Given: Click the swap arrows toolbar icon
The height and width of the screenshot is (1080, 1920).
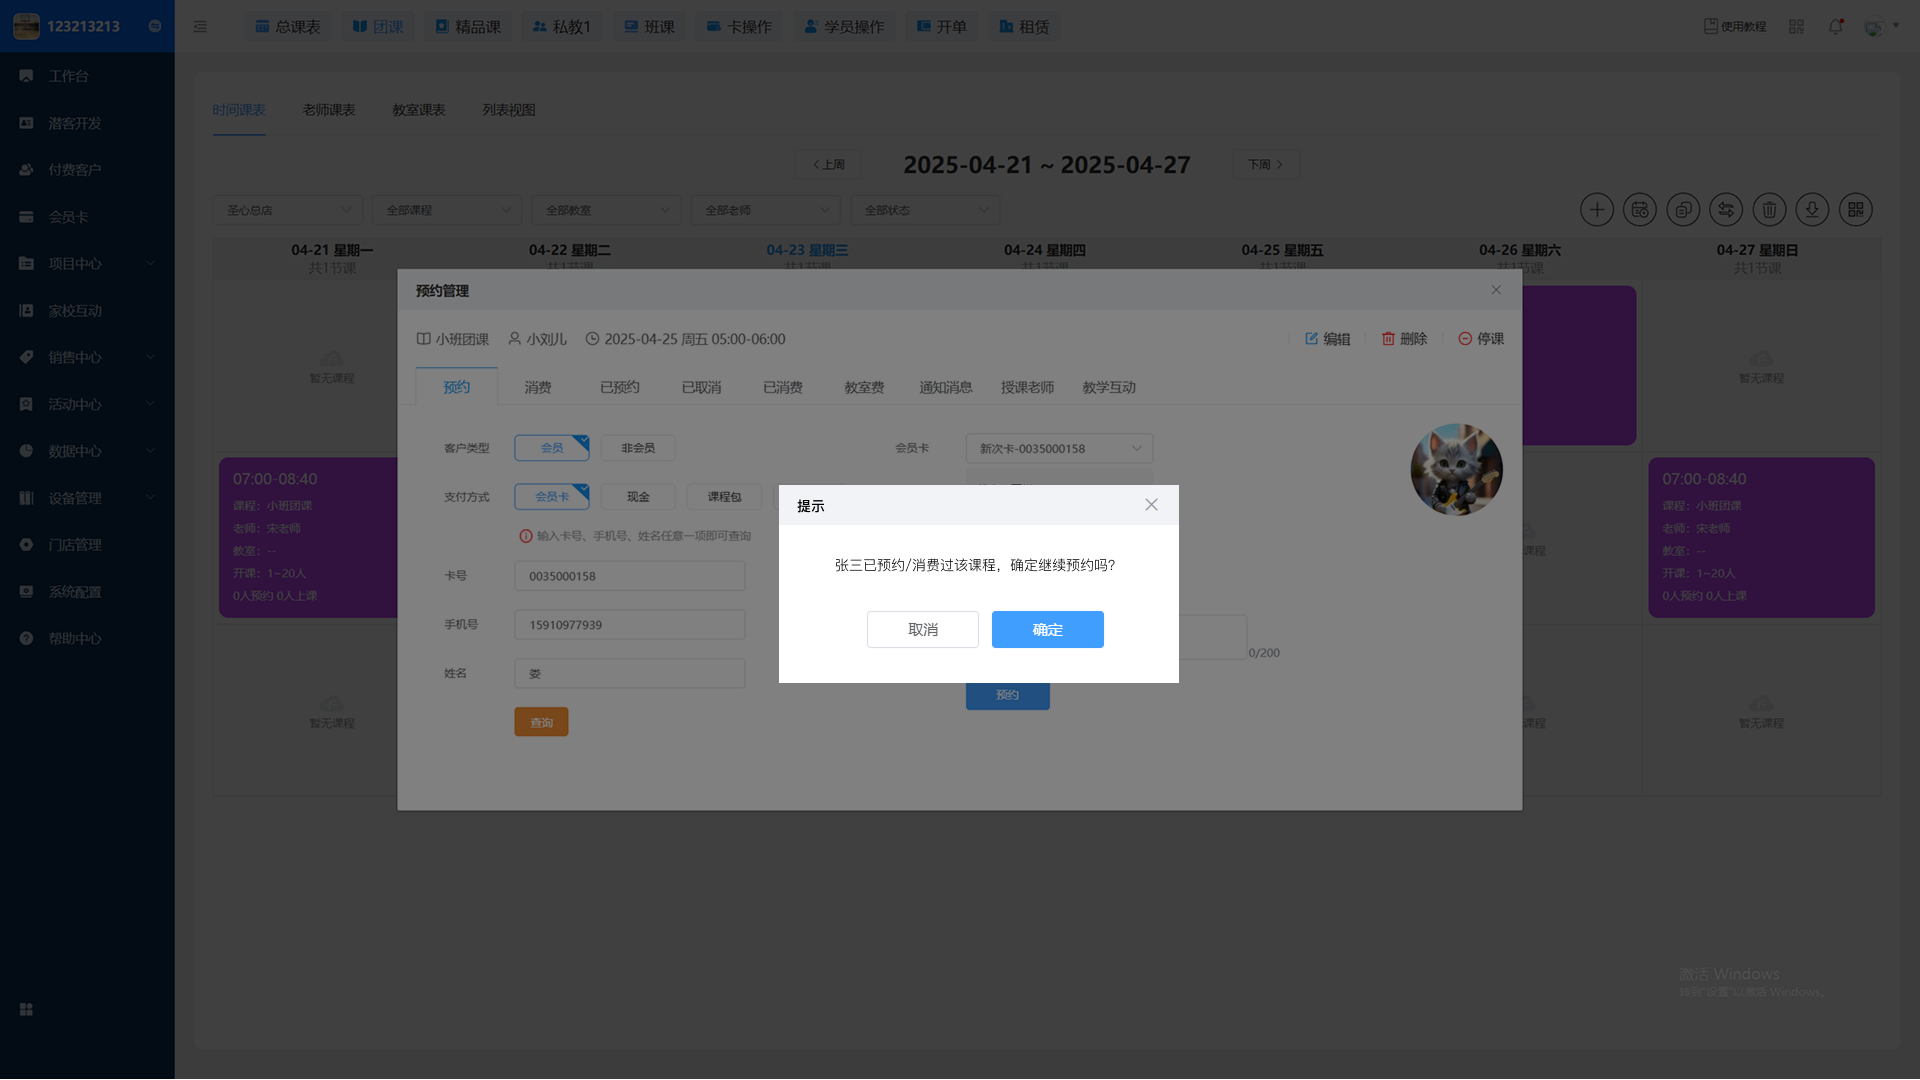Looking at the screenshot, I should click(x=1726, y=210).
